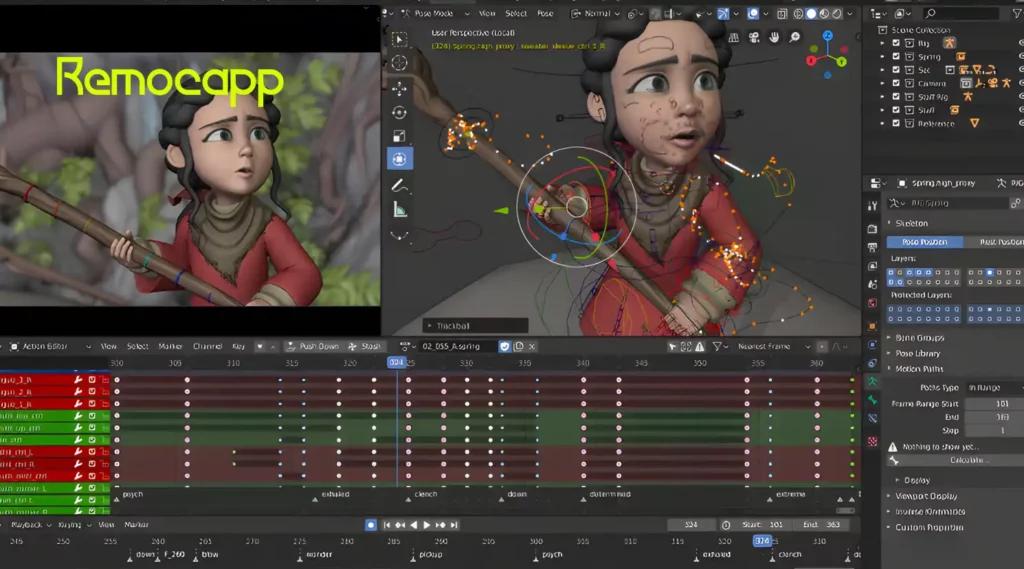Uncheck the Spring collection checkbox
The image size is (1024, 569).
(x=896, y=56)
